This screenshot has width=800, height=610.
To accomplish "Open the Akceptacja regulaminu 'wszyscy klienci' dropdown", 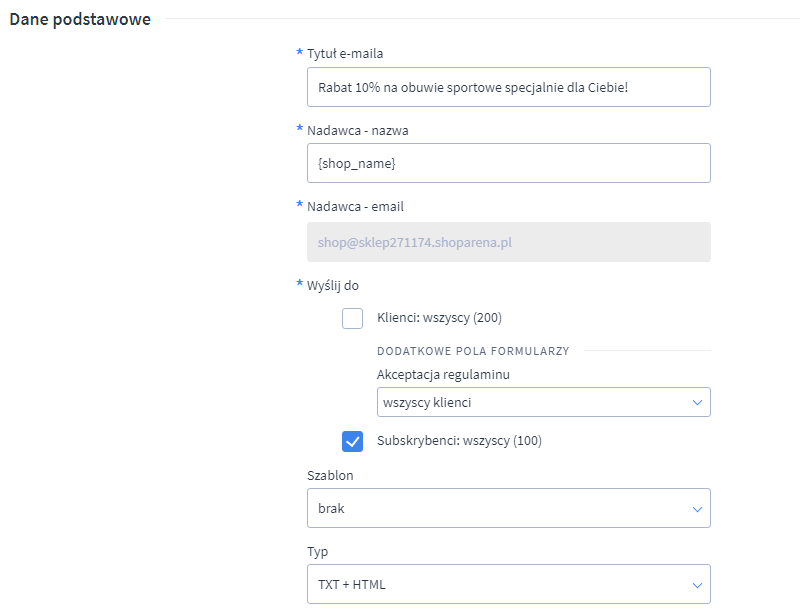I will [530, 402].
